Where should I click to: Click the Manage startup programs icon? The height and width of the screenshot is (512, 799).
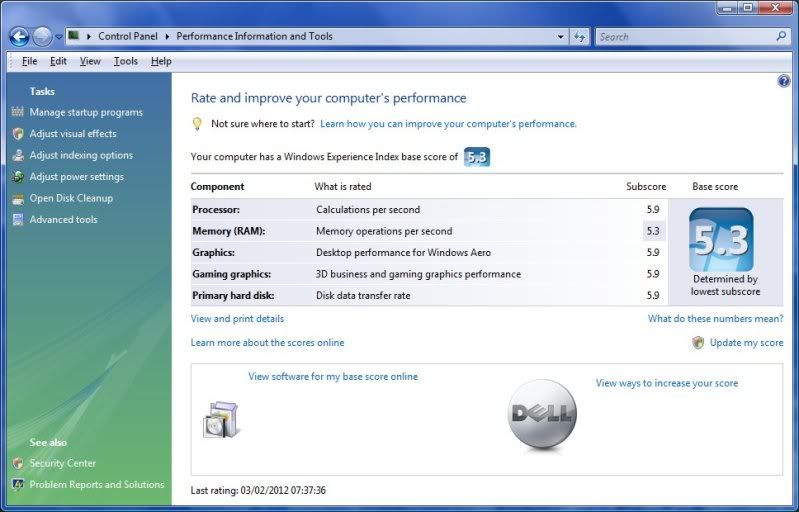[x=18, y=112]
